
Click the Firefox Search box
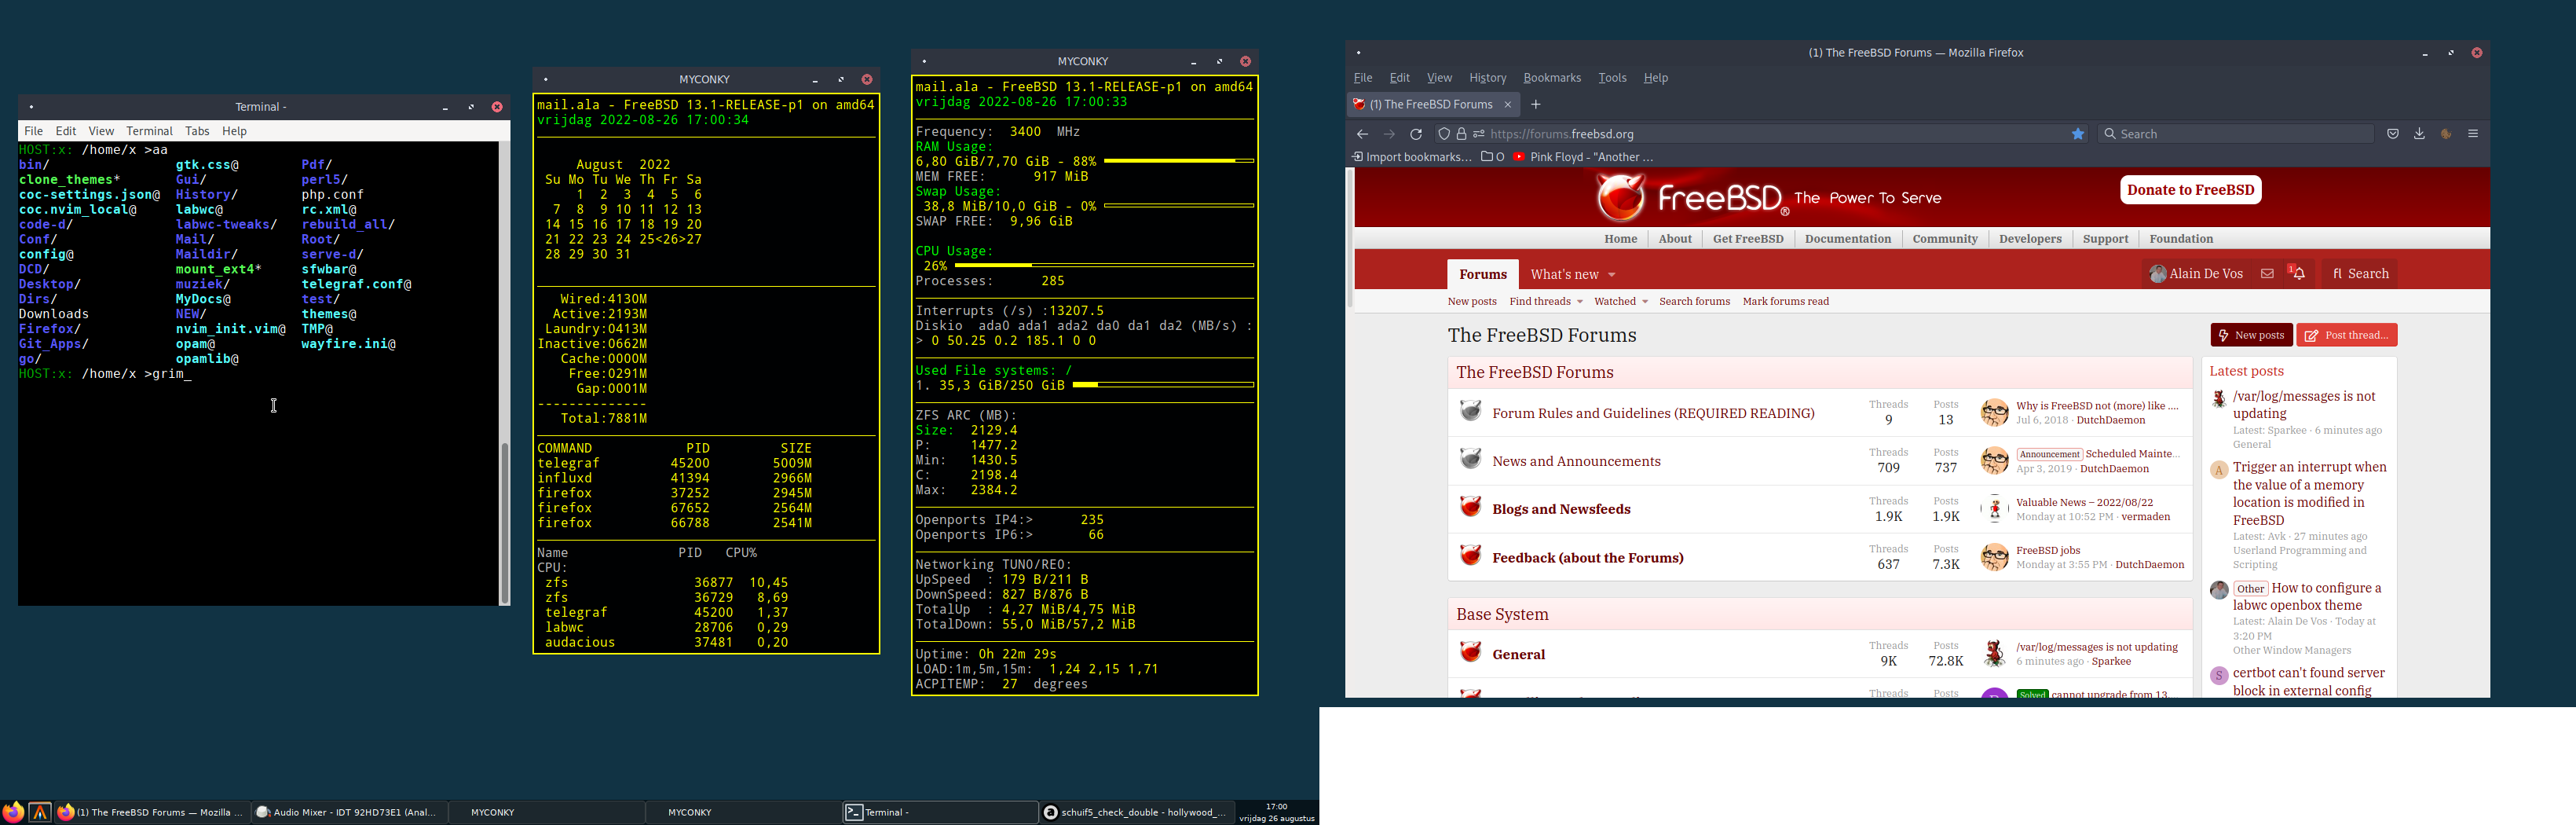coord(2235,134)
